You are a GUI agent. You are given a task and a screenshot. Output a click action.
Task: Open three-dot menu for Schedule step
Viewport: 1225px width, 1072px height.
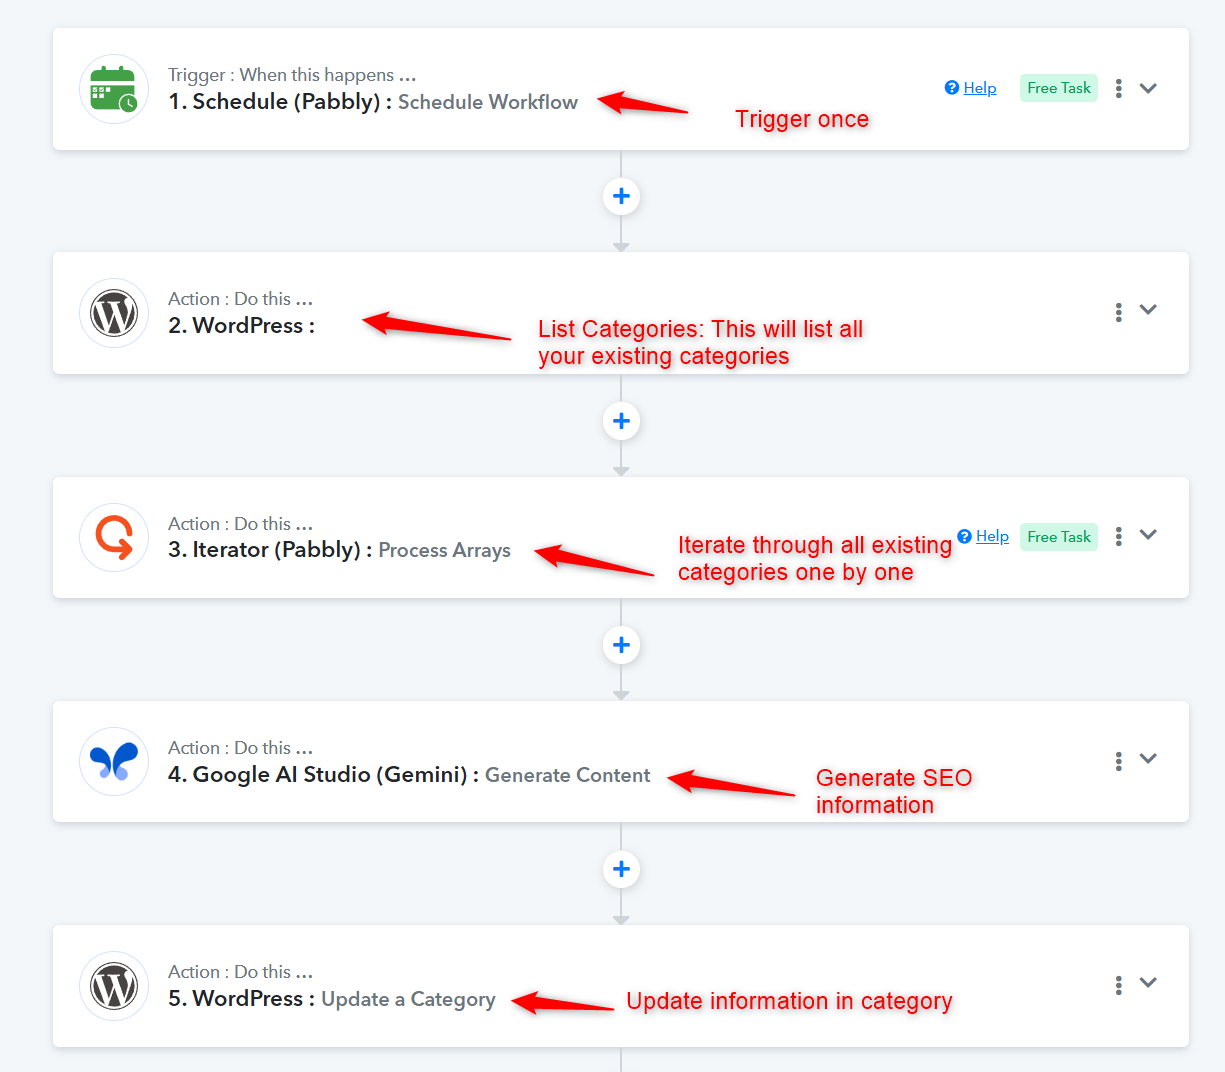1118,88
